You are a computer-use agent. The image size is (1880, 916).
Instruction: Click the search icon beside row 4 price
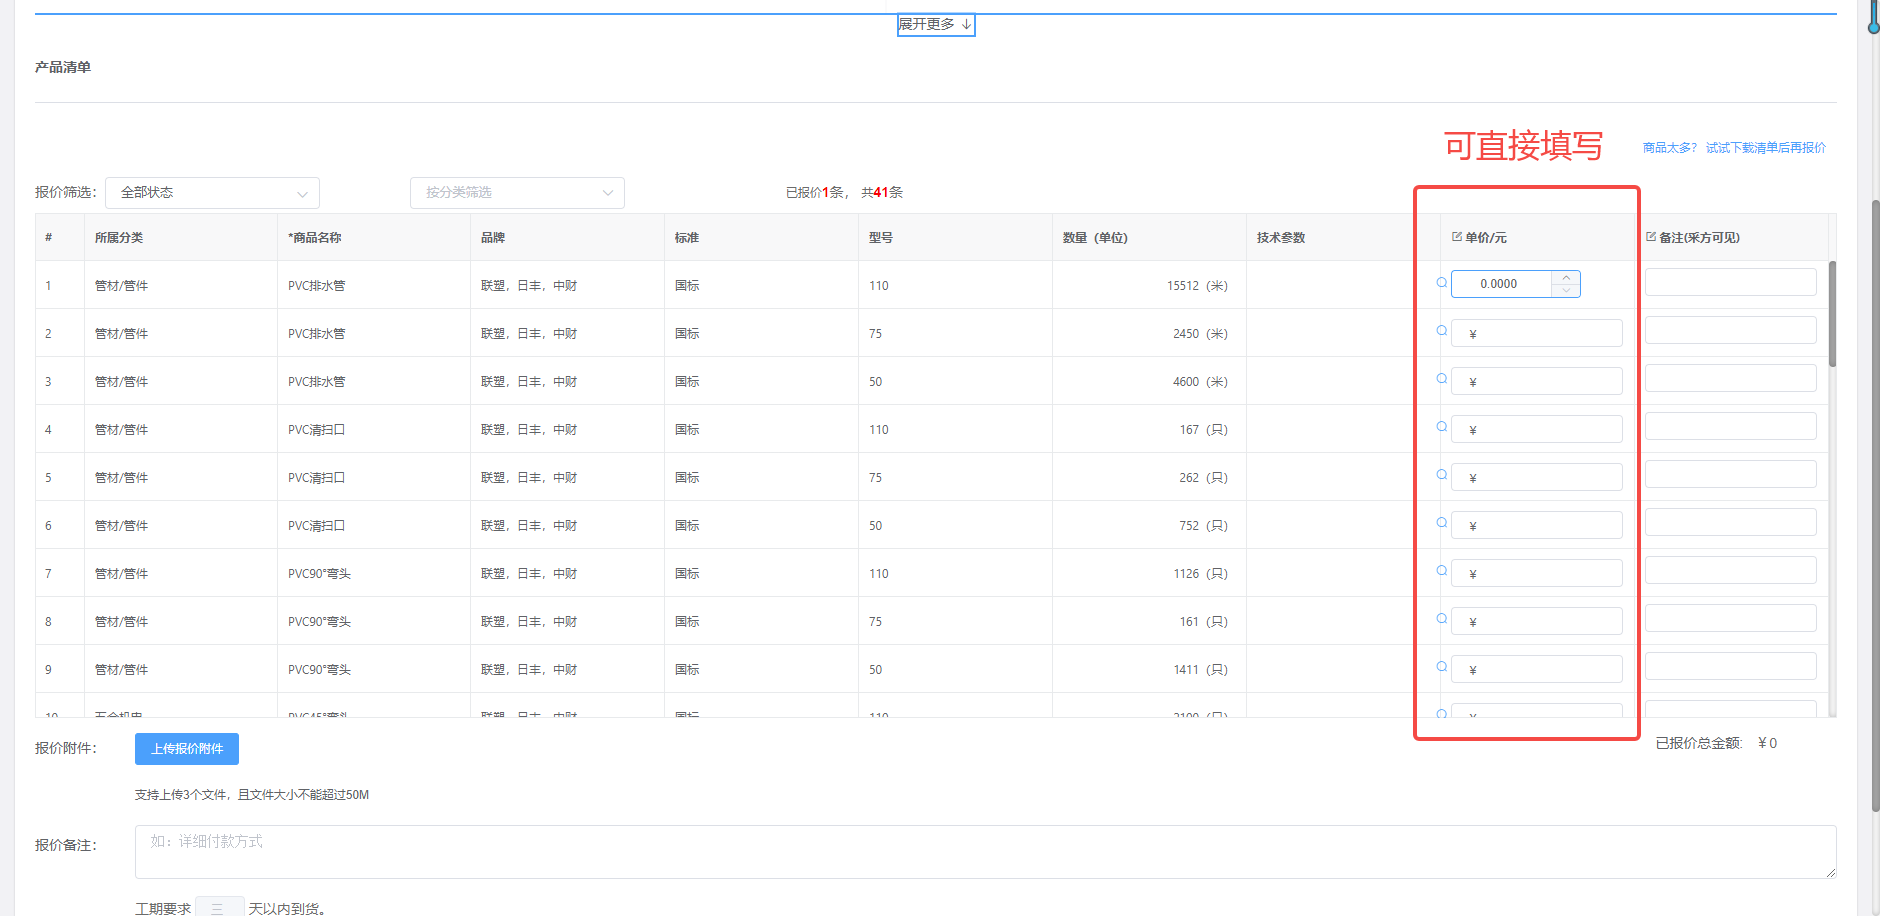click(x=1441, y=427)
